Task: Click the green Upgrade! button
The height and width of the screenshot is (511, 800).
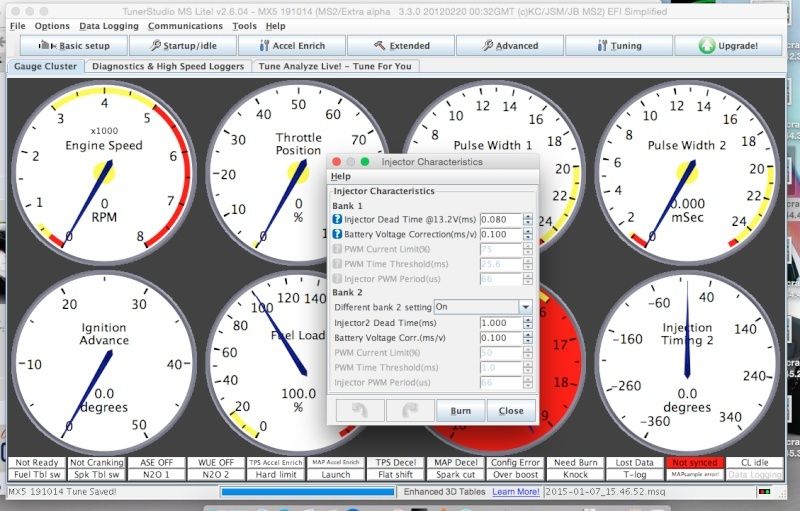Action: [728, 45]
